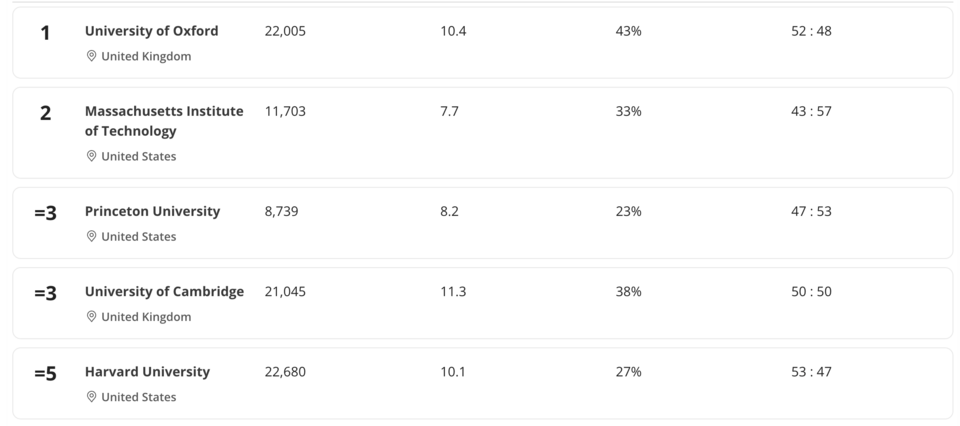Viewport: 960px width, 426px height.
Task: Click the location pin under Massachusetts Institute of Technology
Action: (x=91, y=157)
